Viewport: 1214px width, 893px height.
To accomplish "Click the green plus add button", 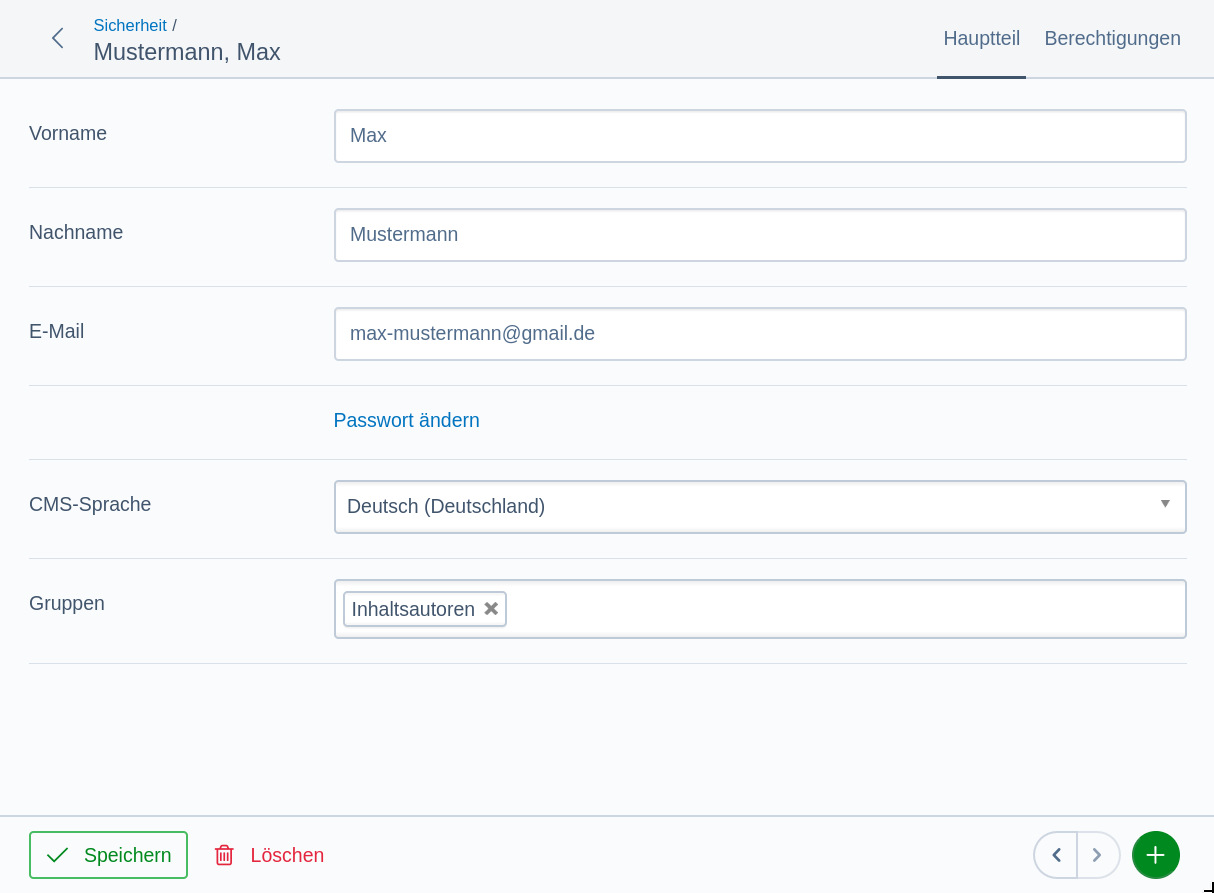I will (1156, 855).
